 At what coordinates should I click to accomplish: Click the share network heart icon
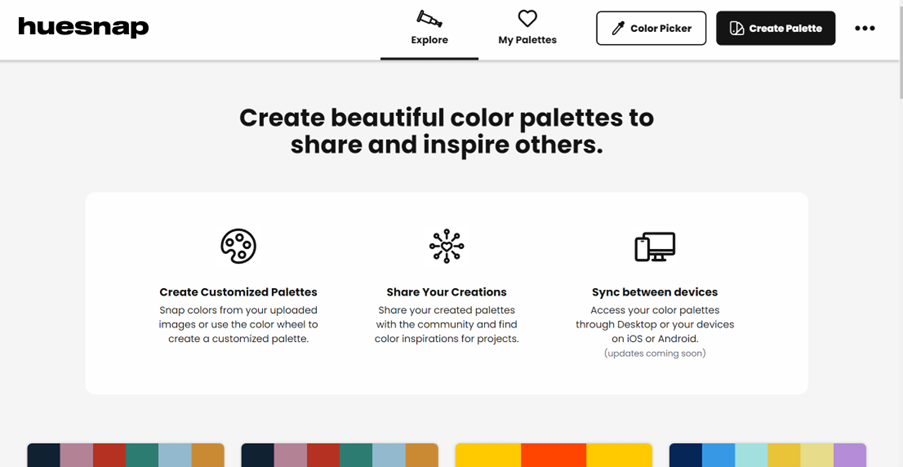pos(446,246)
